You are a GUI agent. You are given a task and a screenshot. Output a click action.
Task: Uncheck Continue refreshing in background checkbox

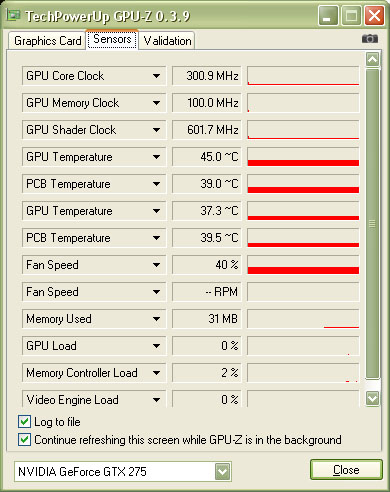point(24,440)
